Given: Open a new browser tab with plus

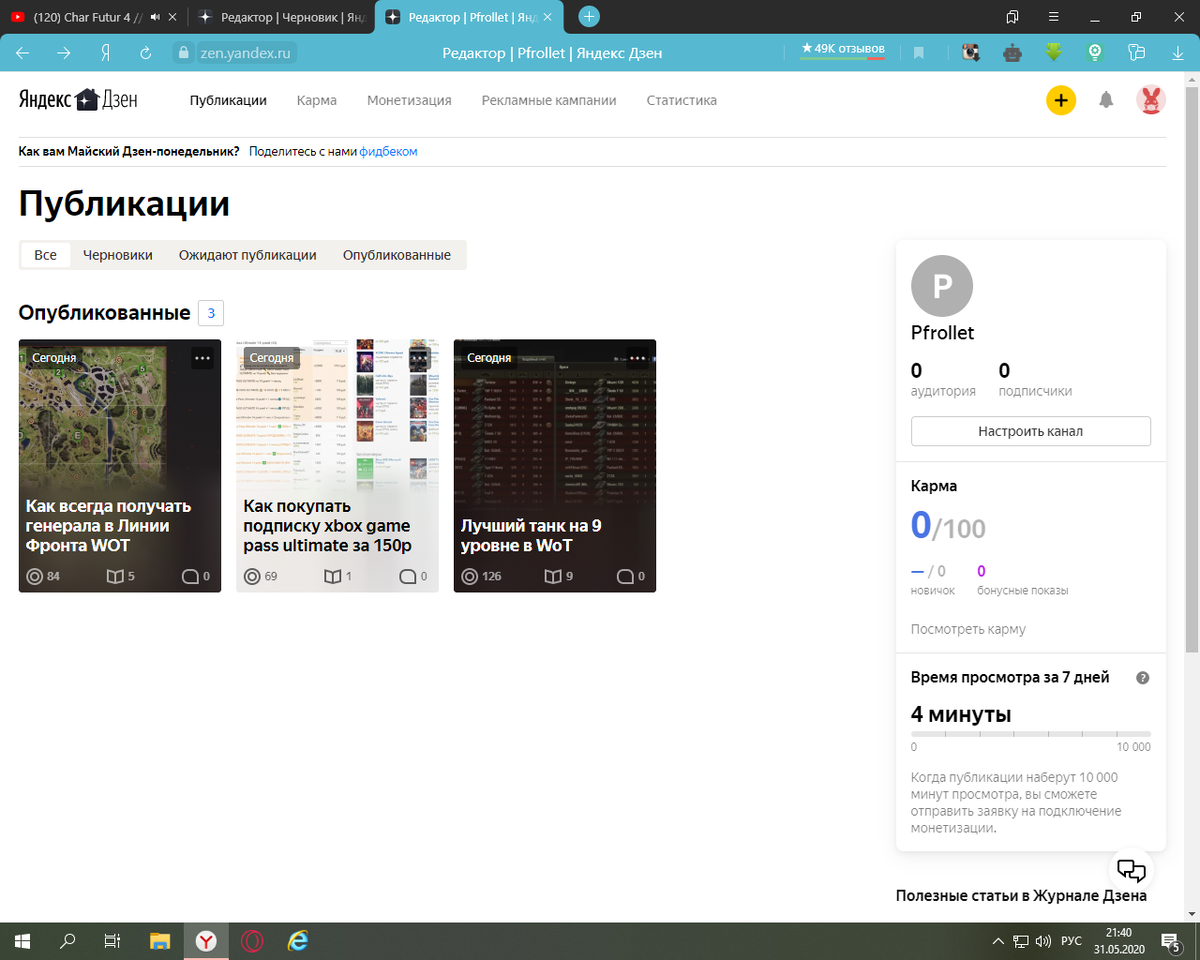Looking at the screenshot, I should click(590, 16).
